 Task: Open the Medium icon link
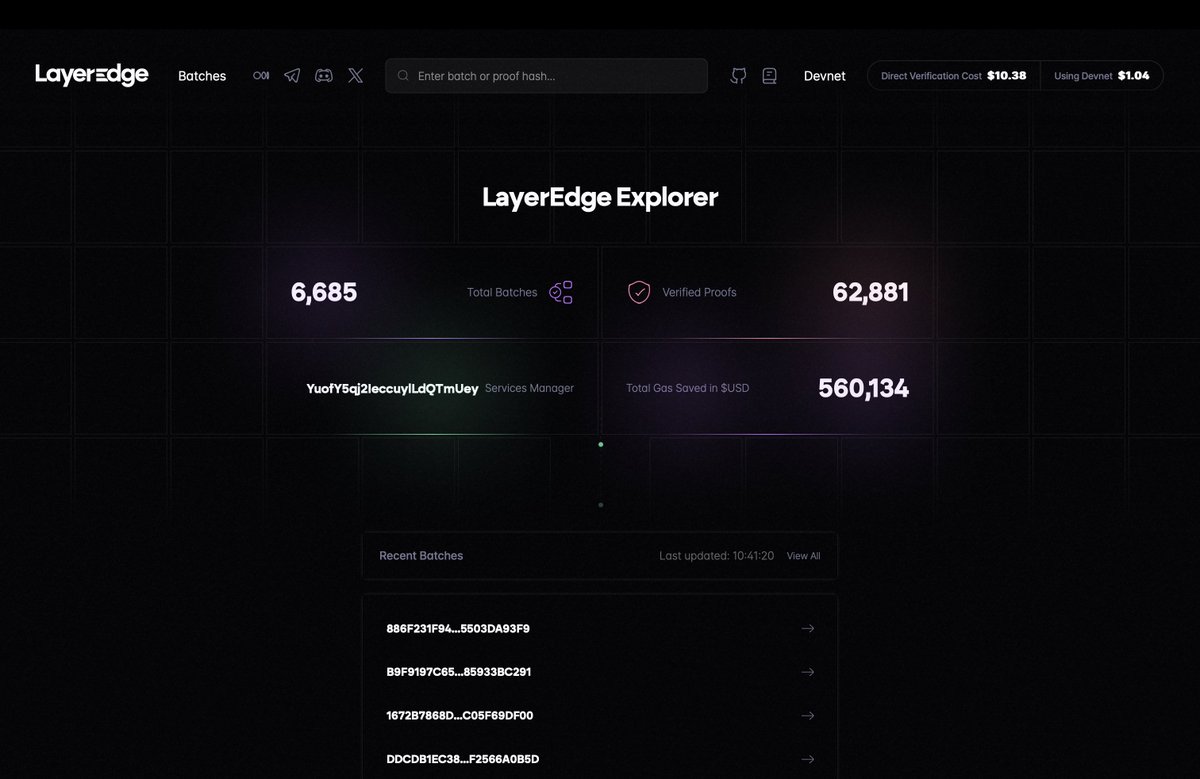pos(261,75)
